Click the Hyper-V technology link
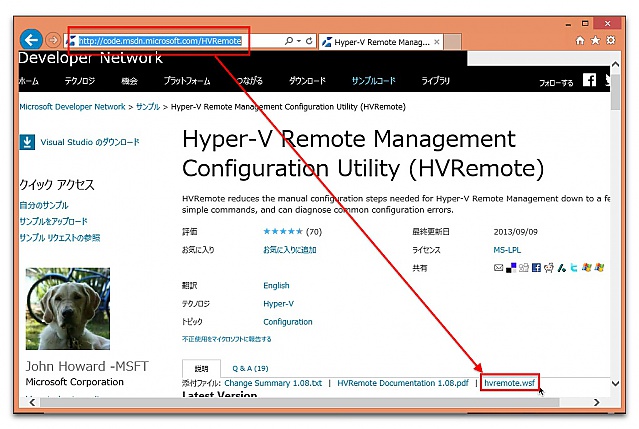The image size is (639, 429). (x=278, y=304)
